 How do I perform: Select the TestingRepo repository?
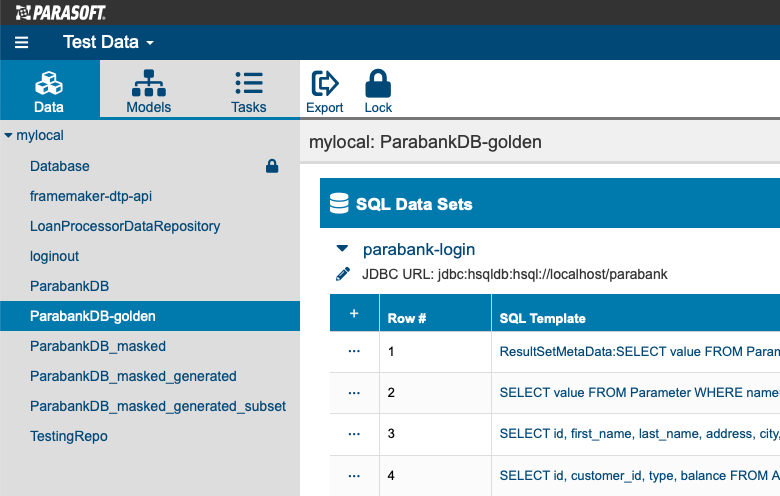(x=69, y=436)
